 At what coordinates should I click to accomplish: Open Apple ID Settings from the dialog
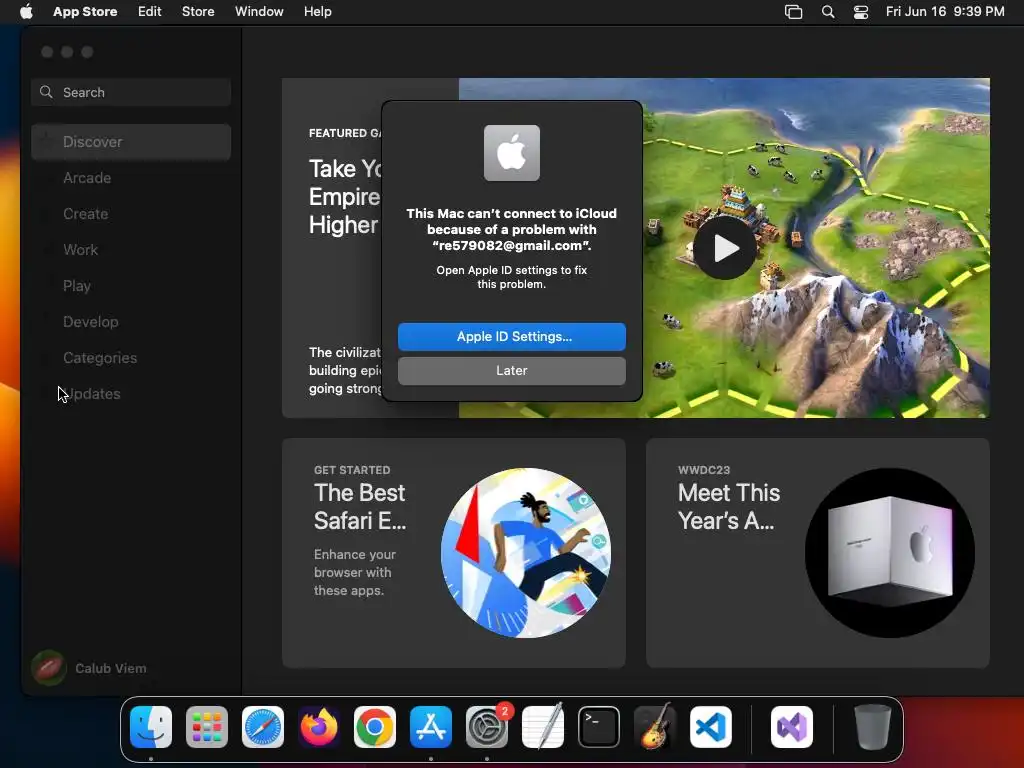511,336
